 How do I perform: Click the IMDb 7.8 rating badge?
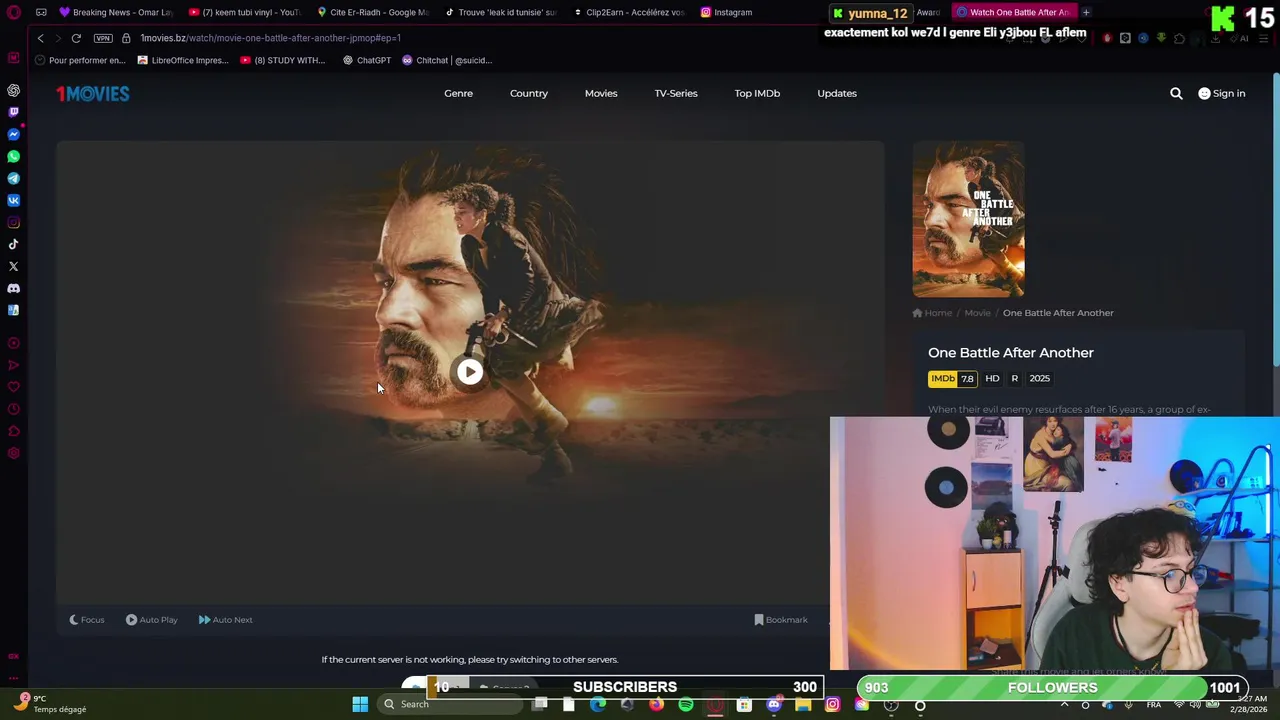click(953, 378)
